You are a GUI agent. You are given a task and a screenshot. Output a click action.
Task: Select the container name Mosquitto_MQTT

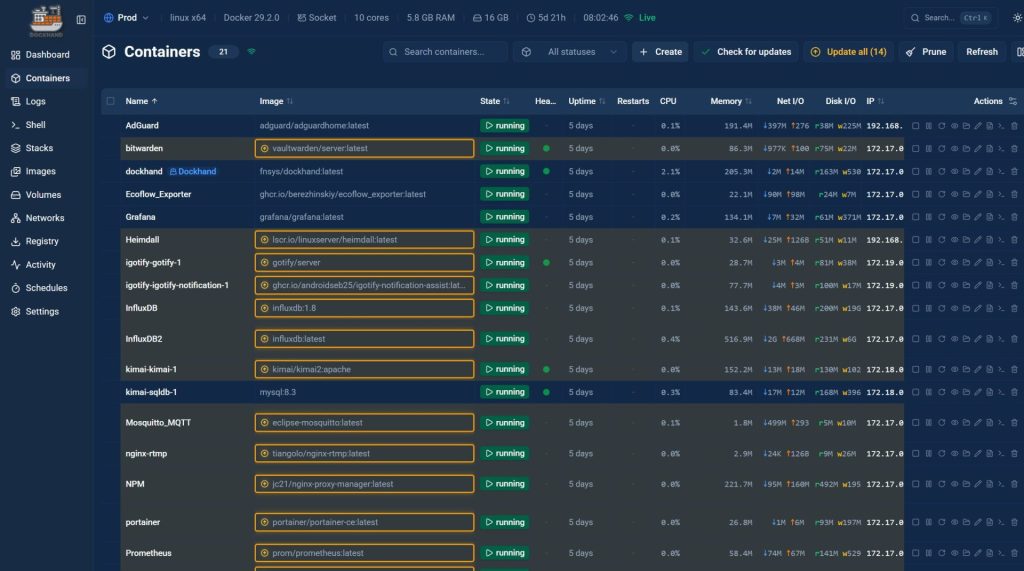tap(158, 423)
